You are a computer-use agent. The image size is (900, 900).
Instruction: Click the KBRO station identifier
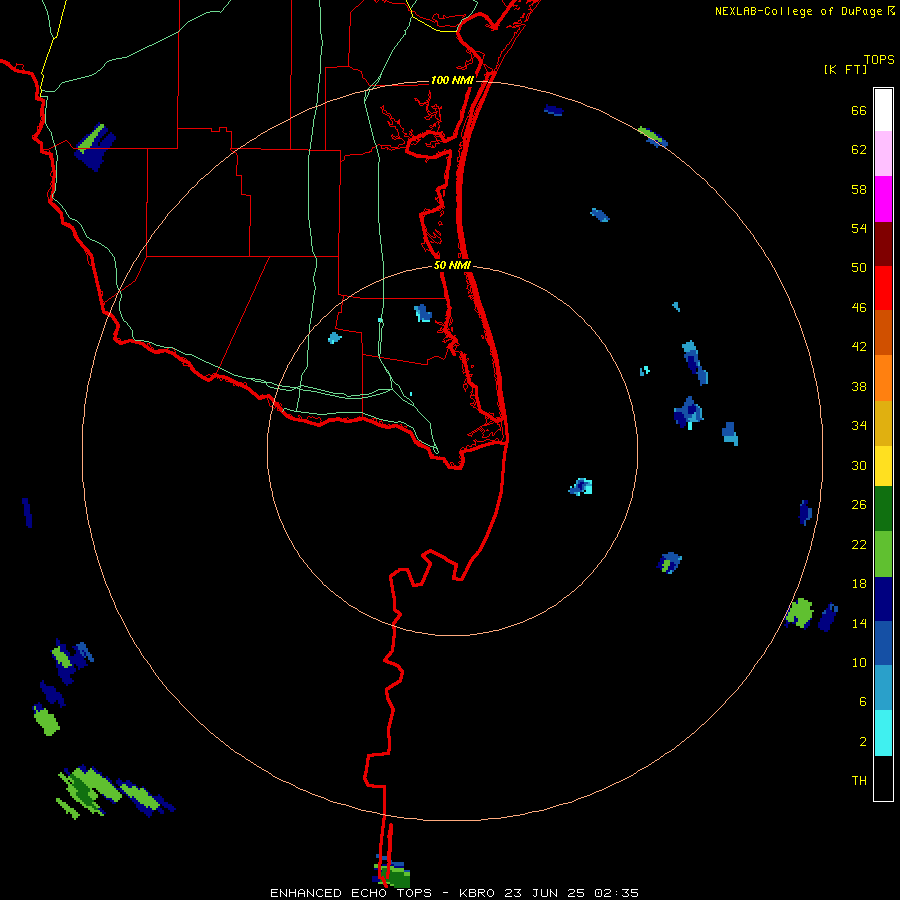click(479, 893)
